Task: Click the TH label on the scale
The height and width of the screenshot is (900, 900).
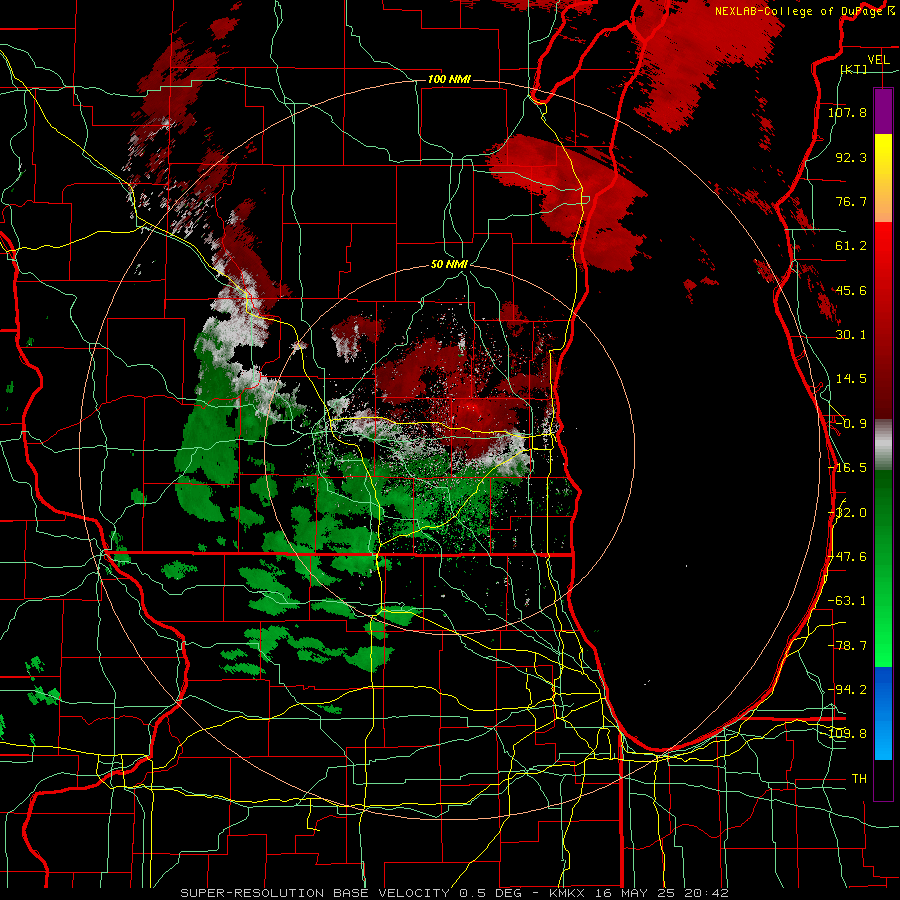Action: coord(859,779)
